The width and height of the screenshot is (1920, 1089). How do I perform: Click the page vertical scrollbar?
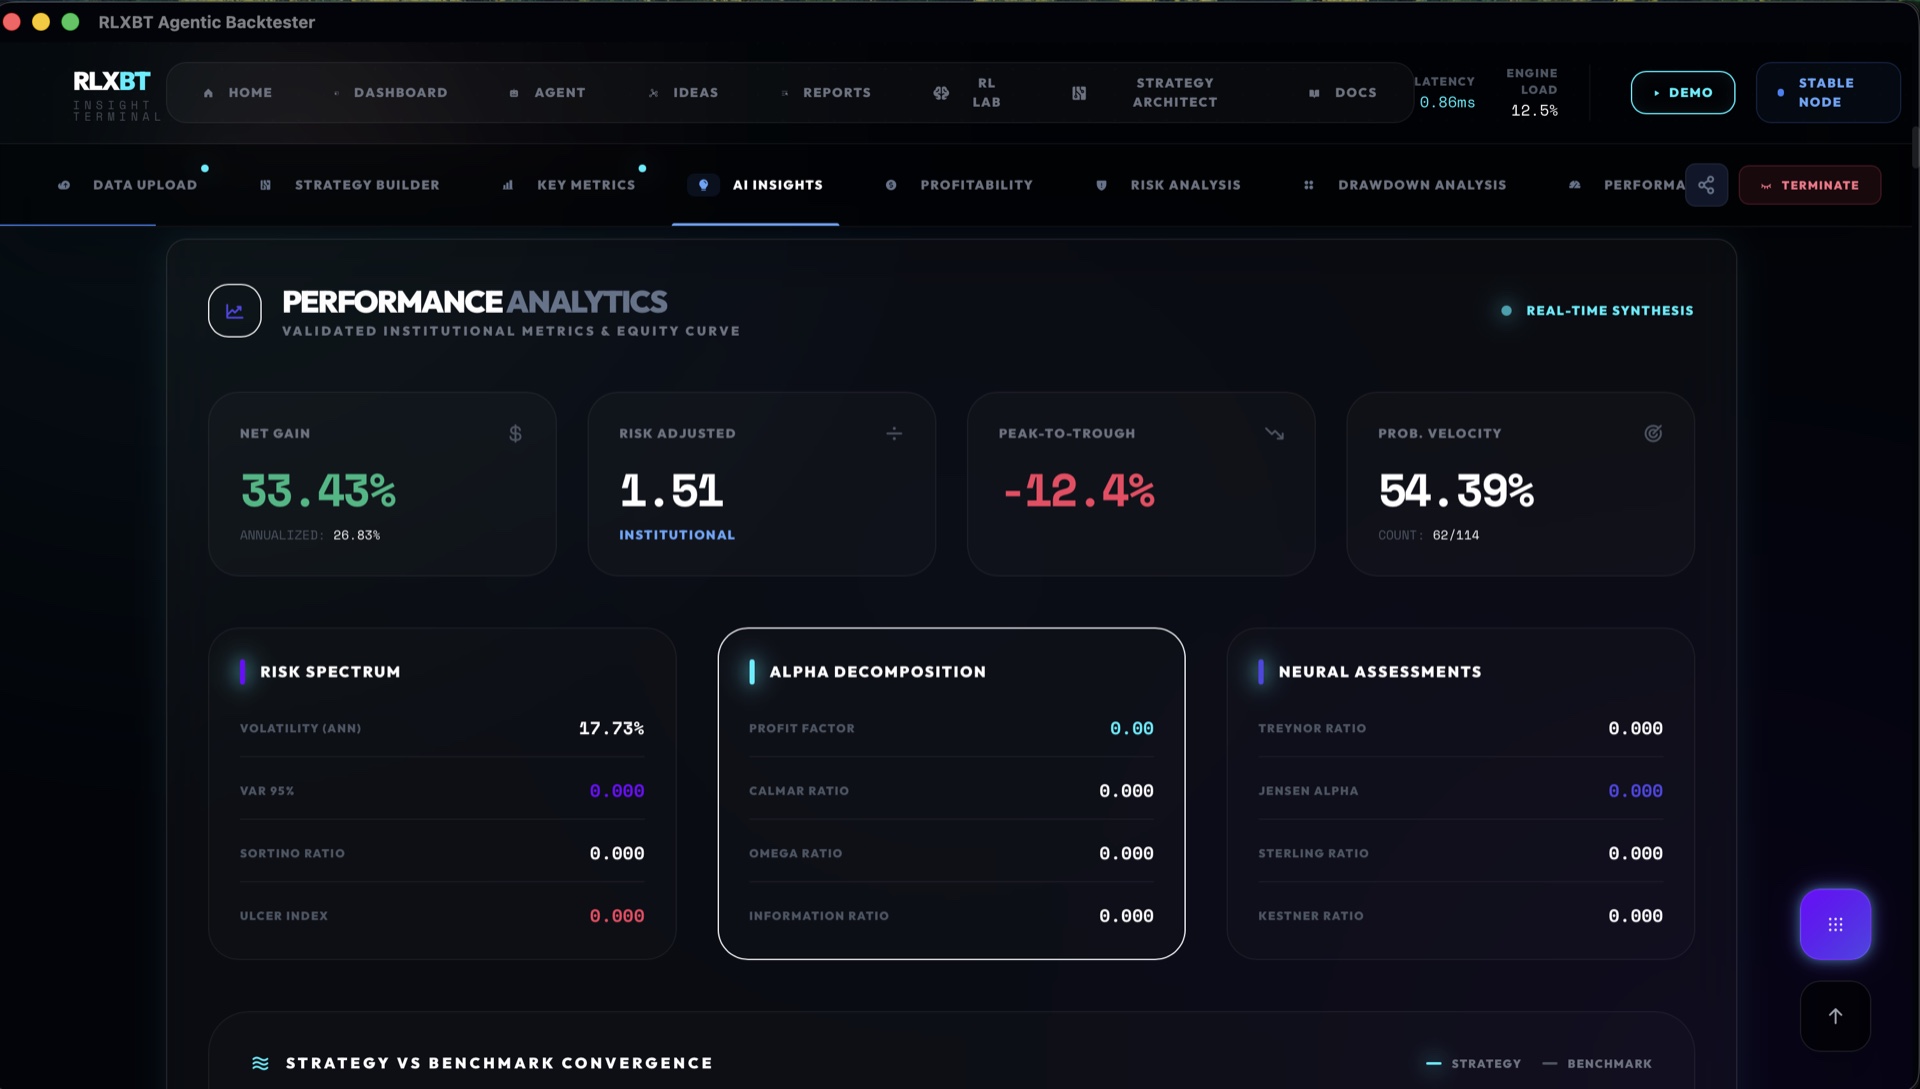pos(1914,147)
